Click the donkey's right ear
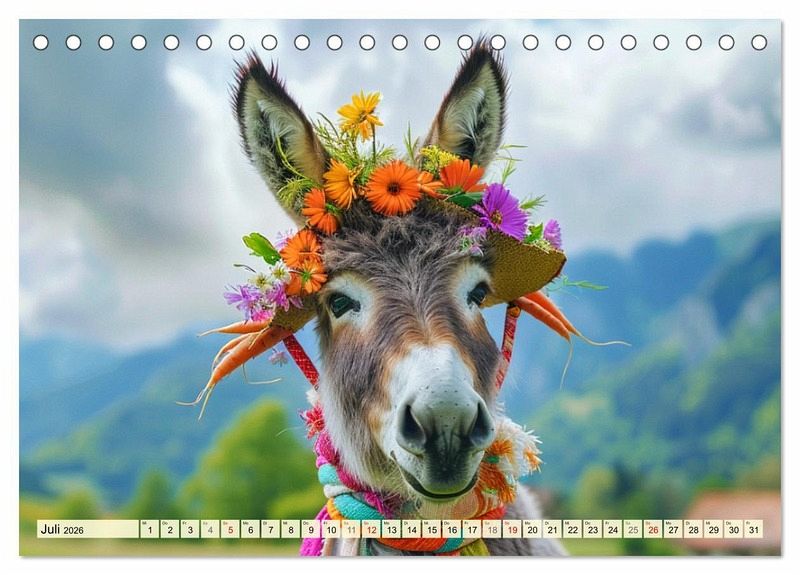This screenshot has height=575, width=800. 470,105
